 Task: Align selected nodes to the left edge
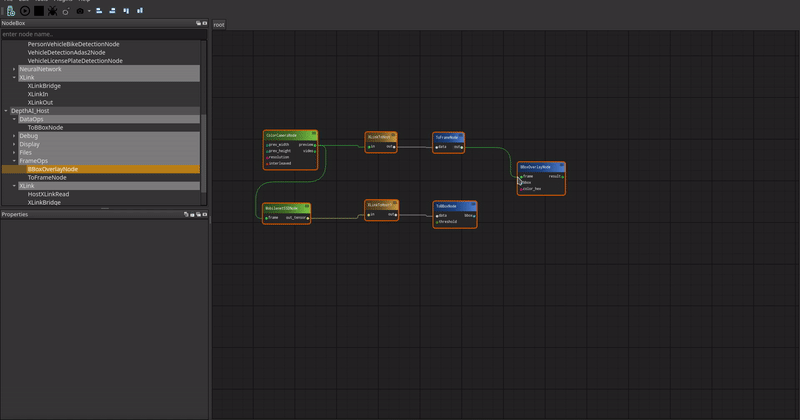99,11
